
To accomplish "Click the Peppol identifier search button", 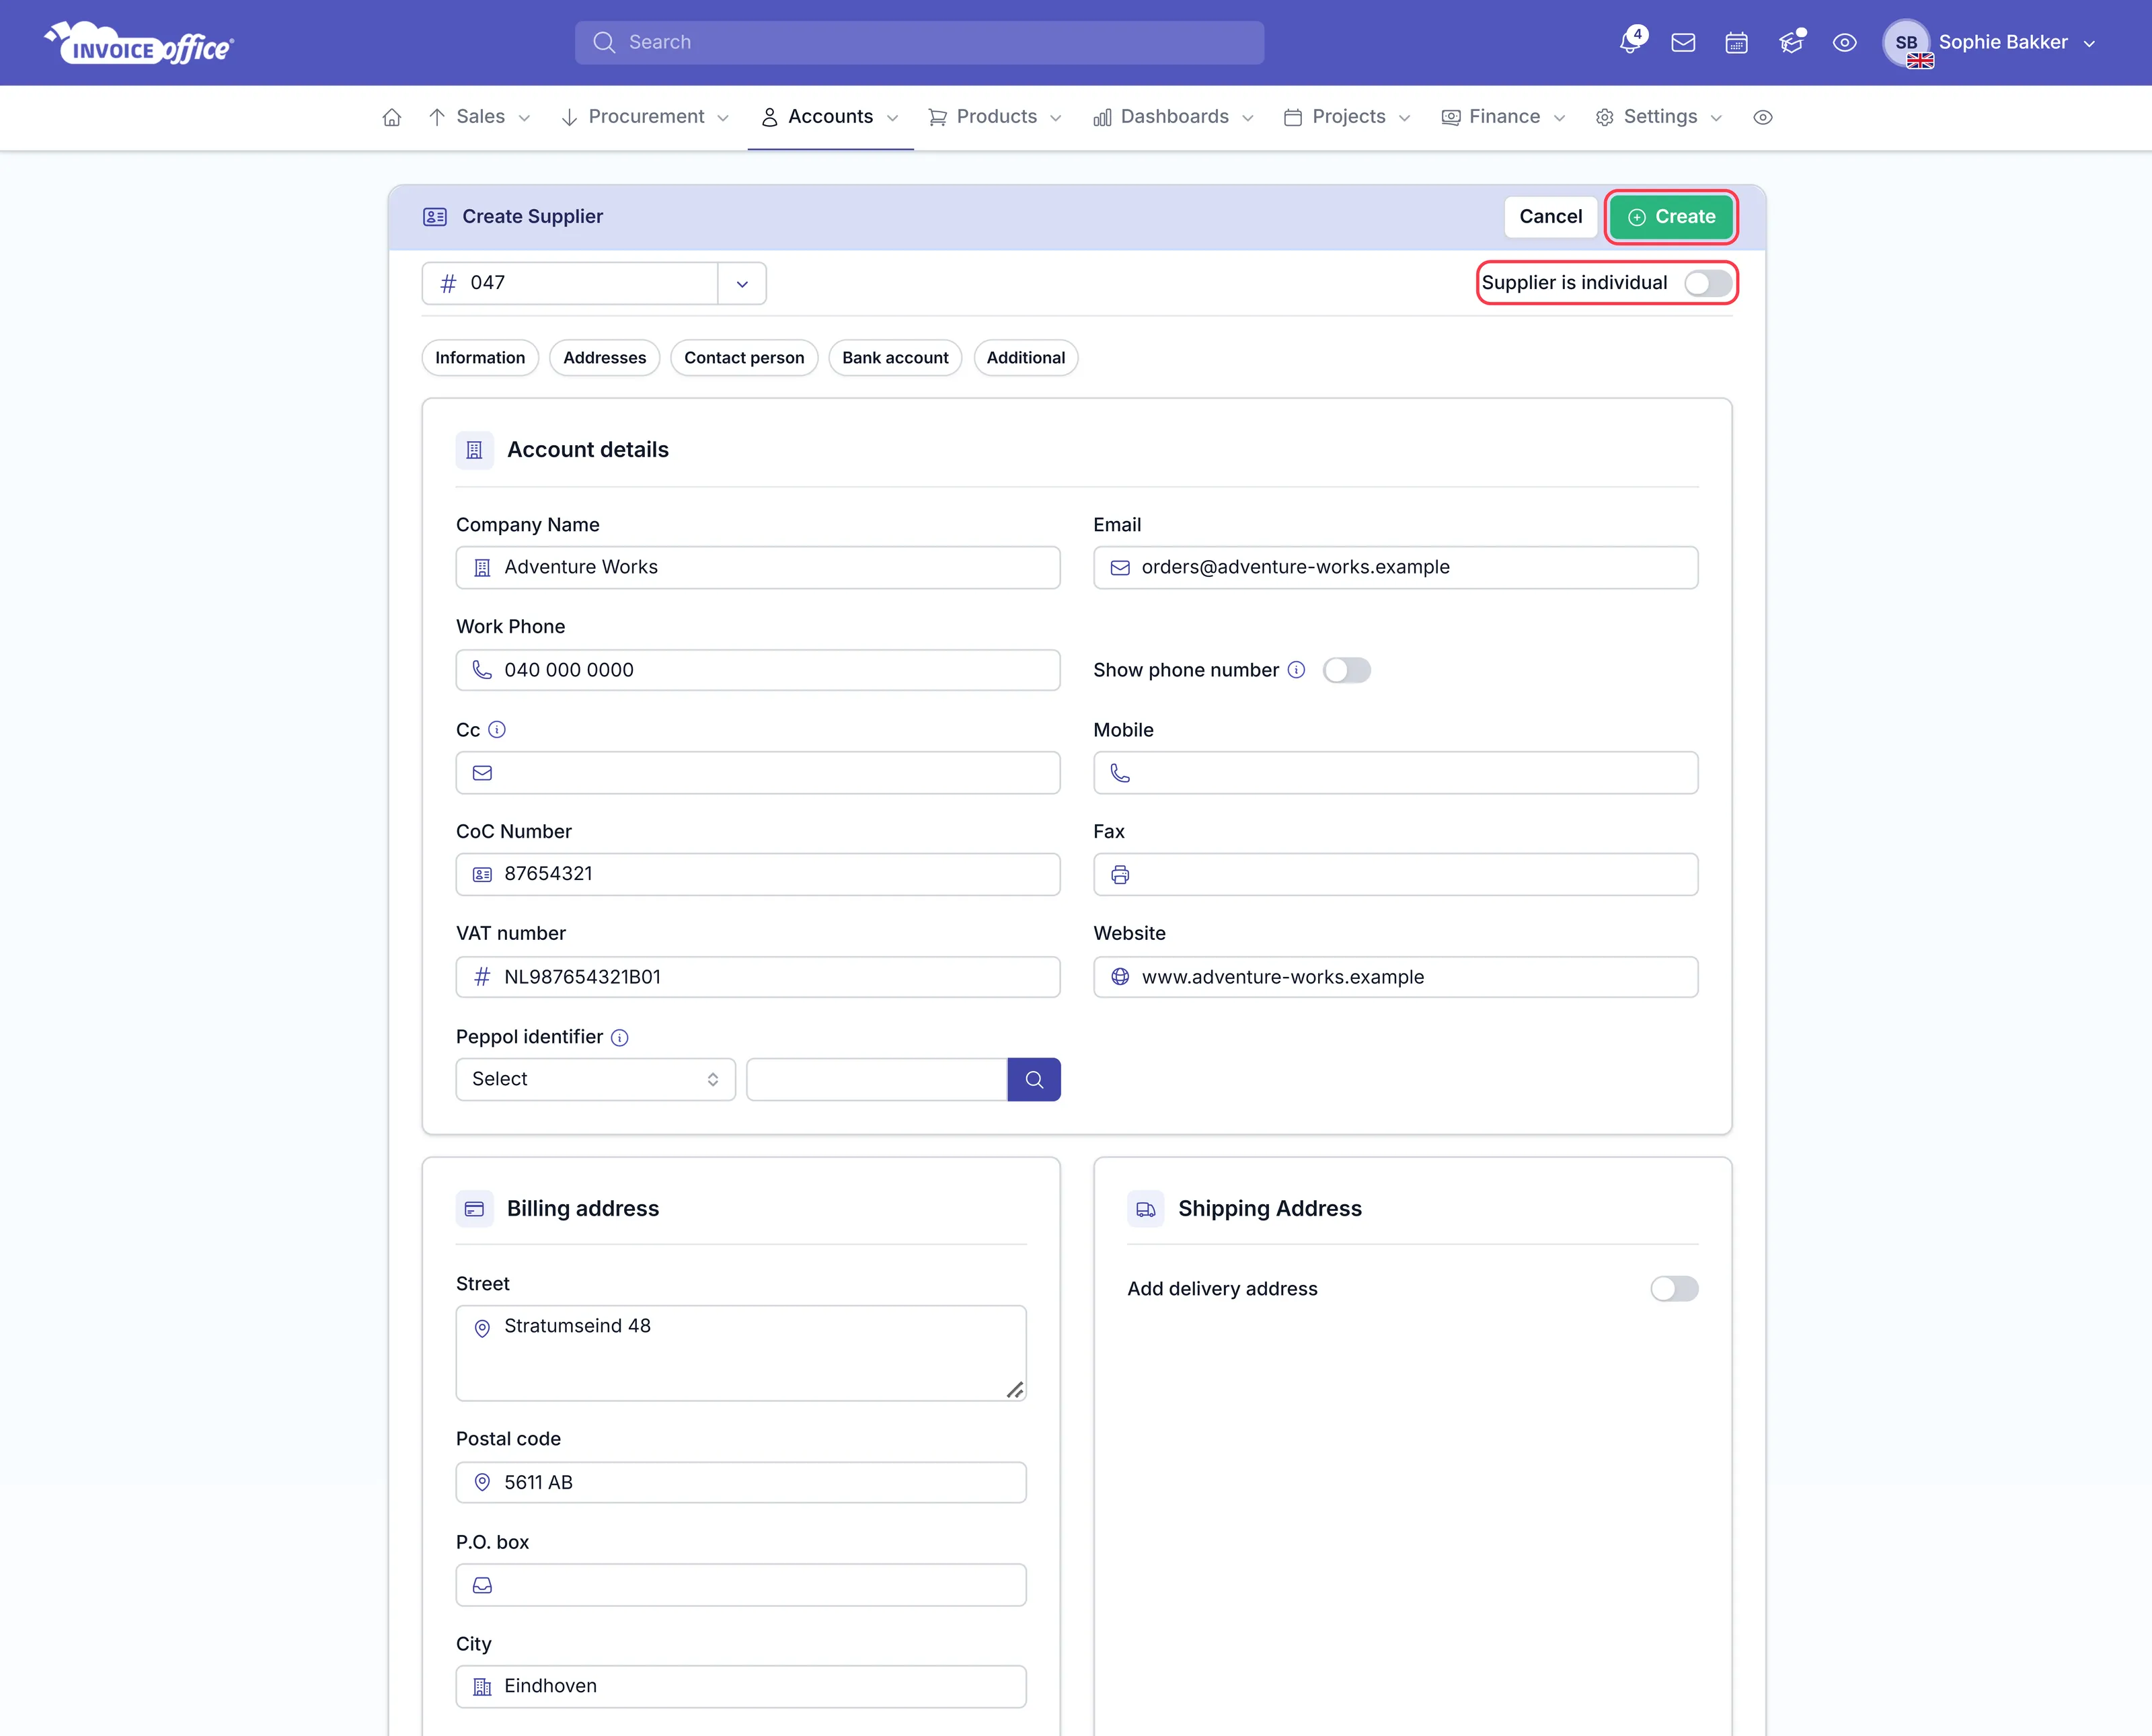I will coord(1034,1079).
